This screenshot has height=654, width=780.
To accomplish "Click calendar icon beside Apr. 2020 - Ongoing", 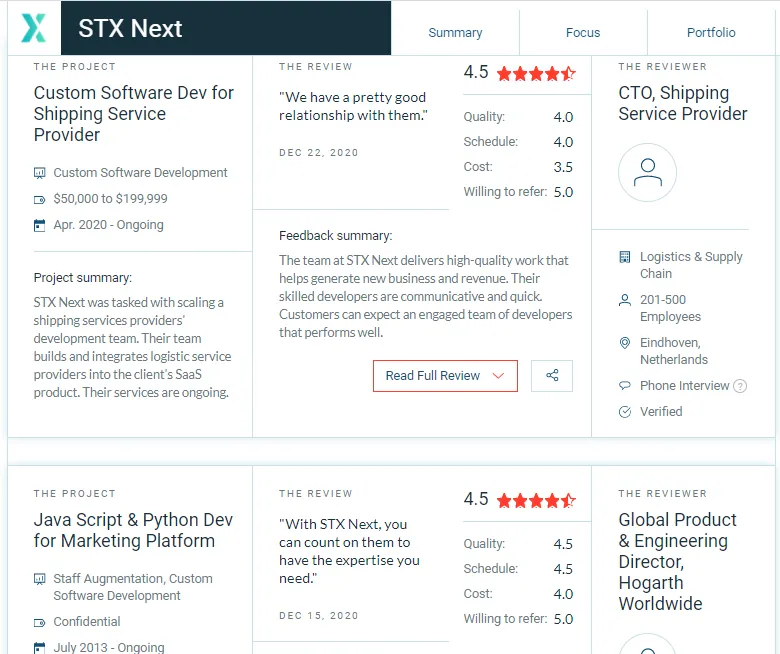I will tap(39, 225).
